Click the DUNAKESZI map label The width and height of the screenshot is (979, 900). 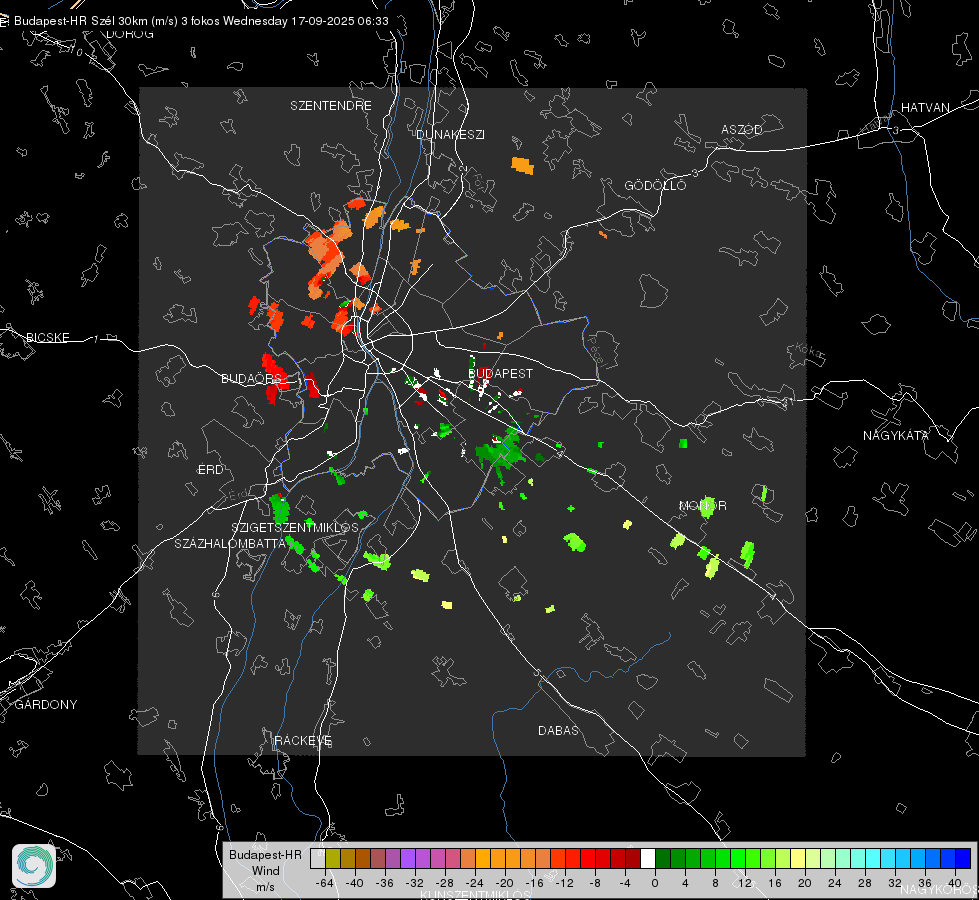pyautogui.click(x=450, y=134)
